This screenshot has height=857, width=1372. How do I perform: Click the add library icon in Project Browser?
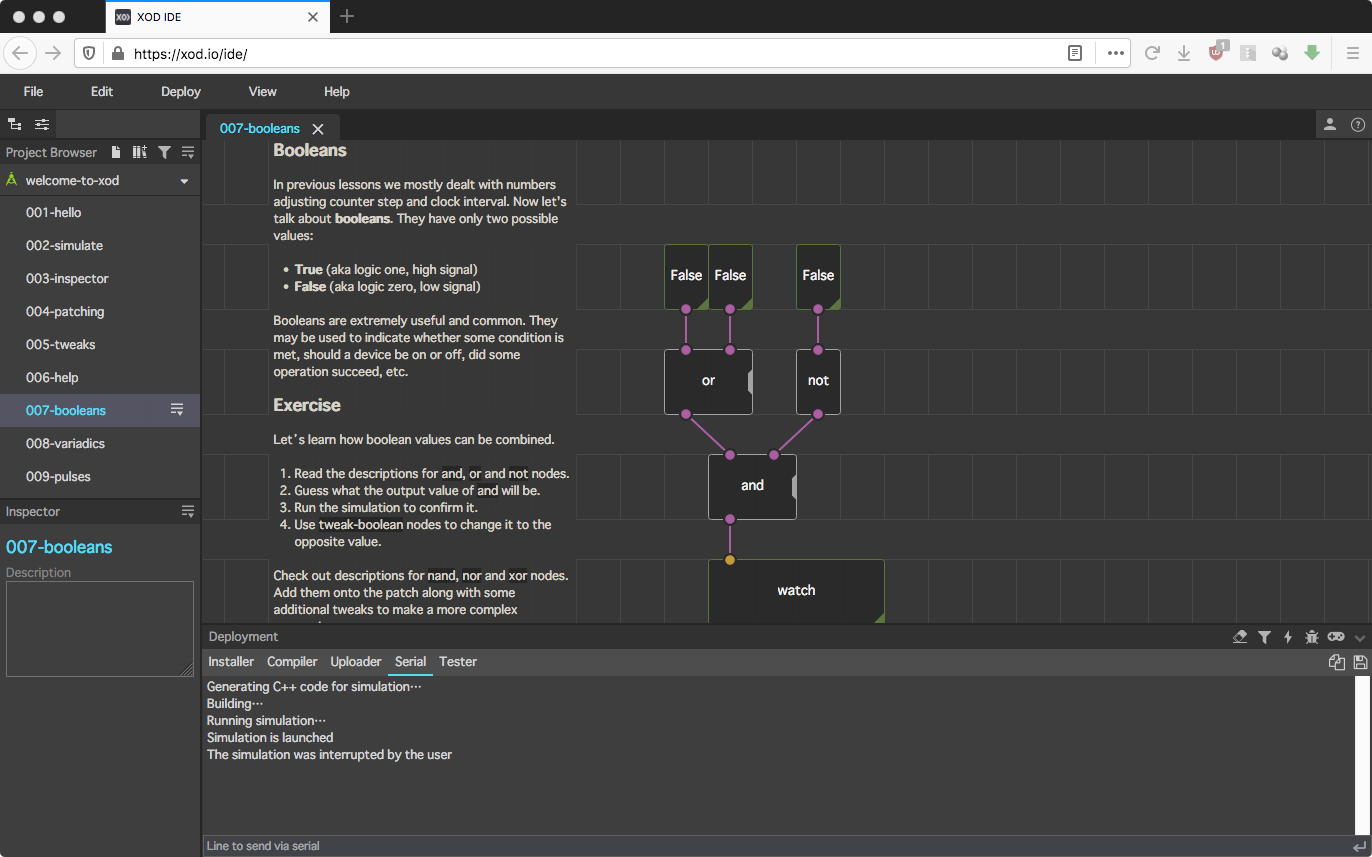140,152
